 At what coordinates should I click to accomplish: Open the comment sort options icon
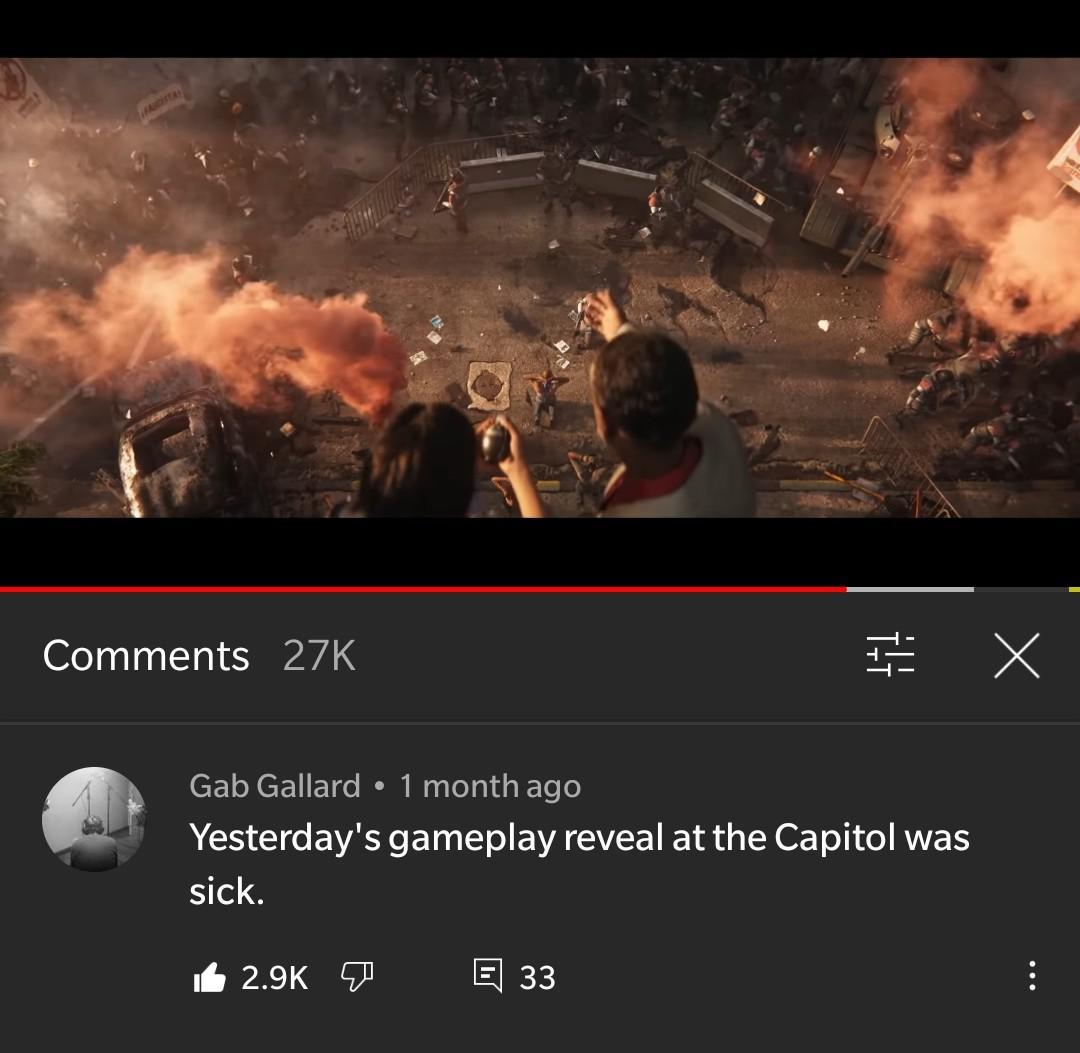tap(890, 655)
